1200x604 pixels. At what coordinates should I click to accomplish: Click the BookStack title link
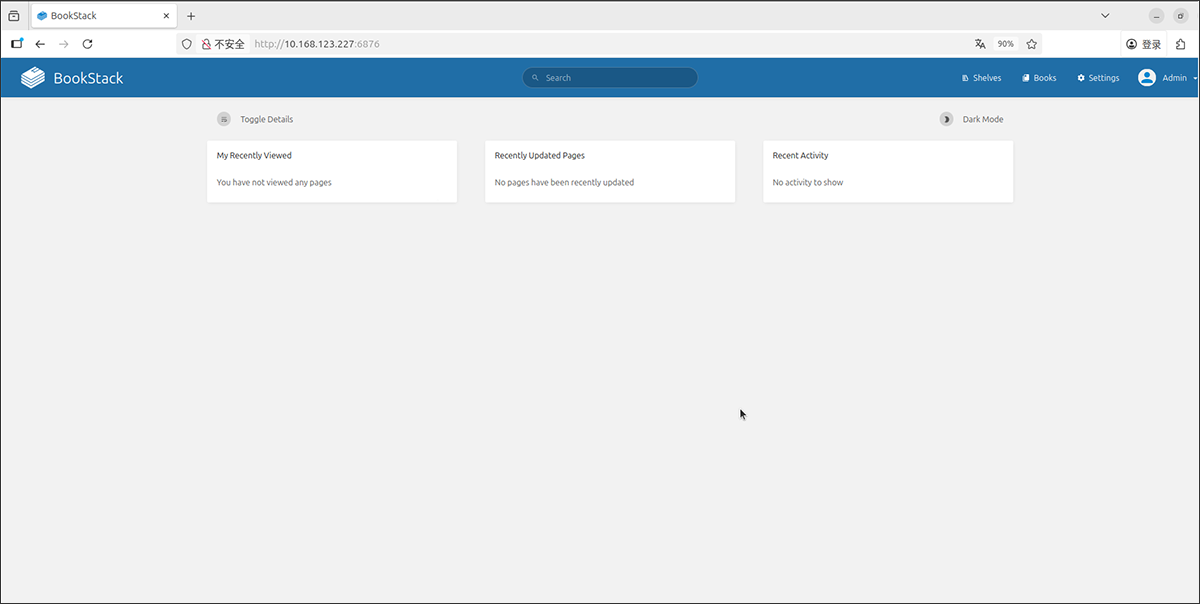tap(88, 78)
